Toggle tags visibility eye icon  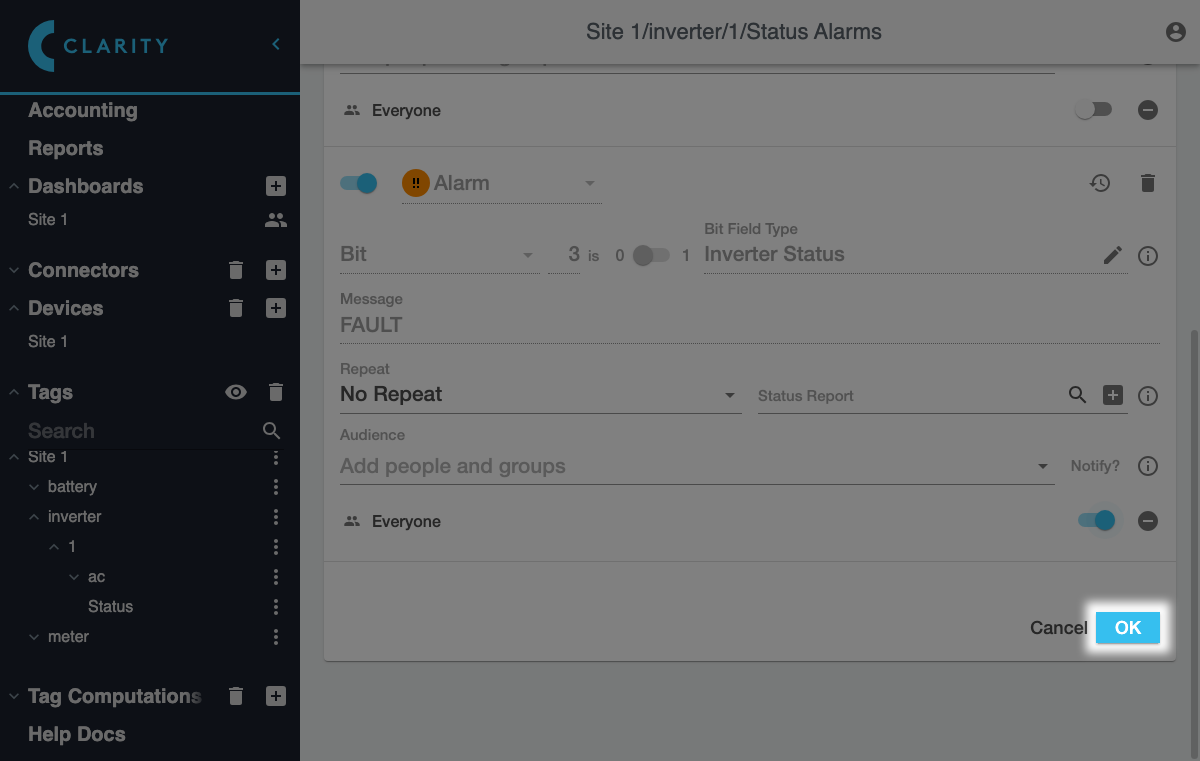tap(236, 393)
